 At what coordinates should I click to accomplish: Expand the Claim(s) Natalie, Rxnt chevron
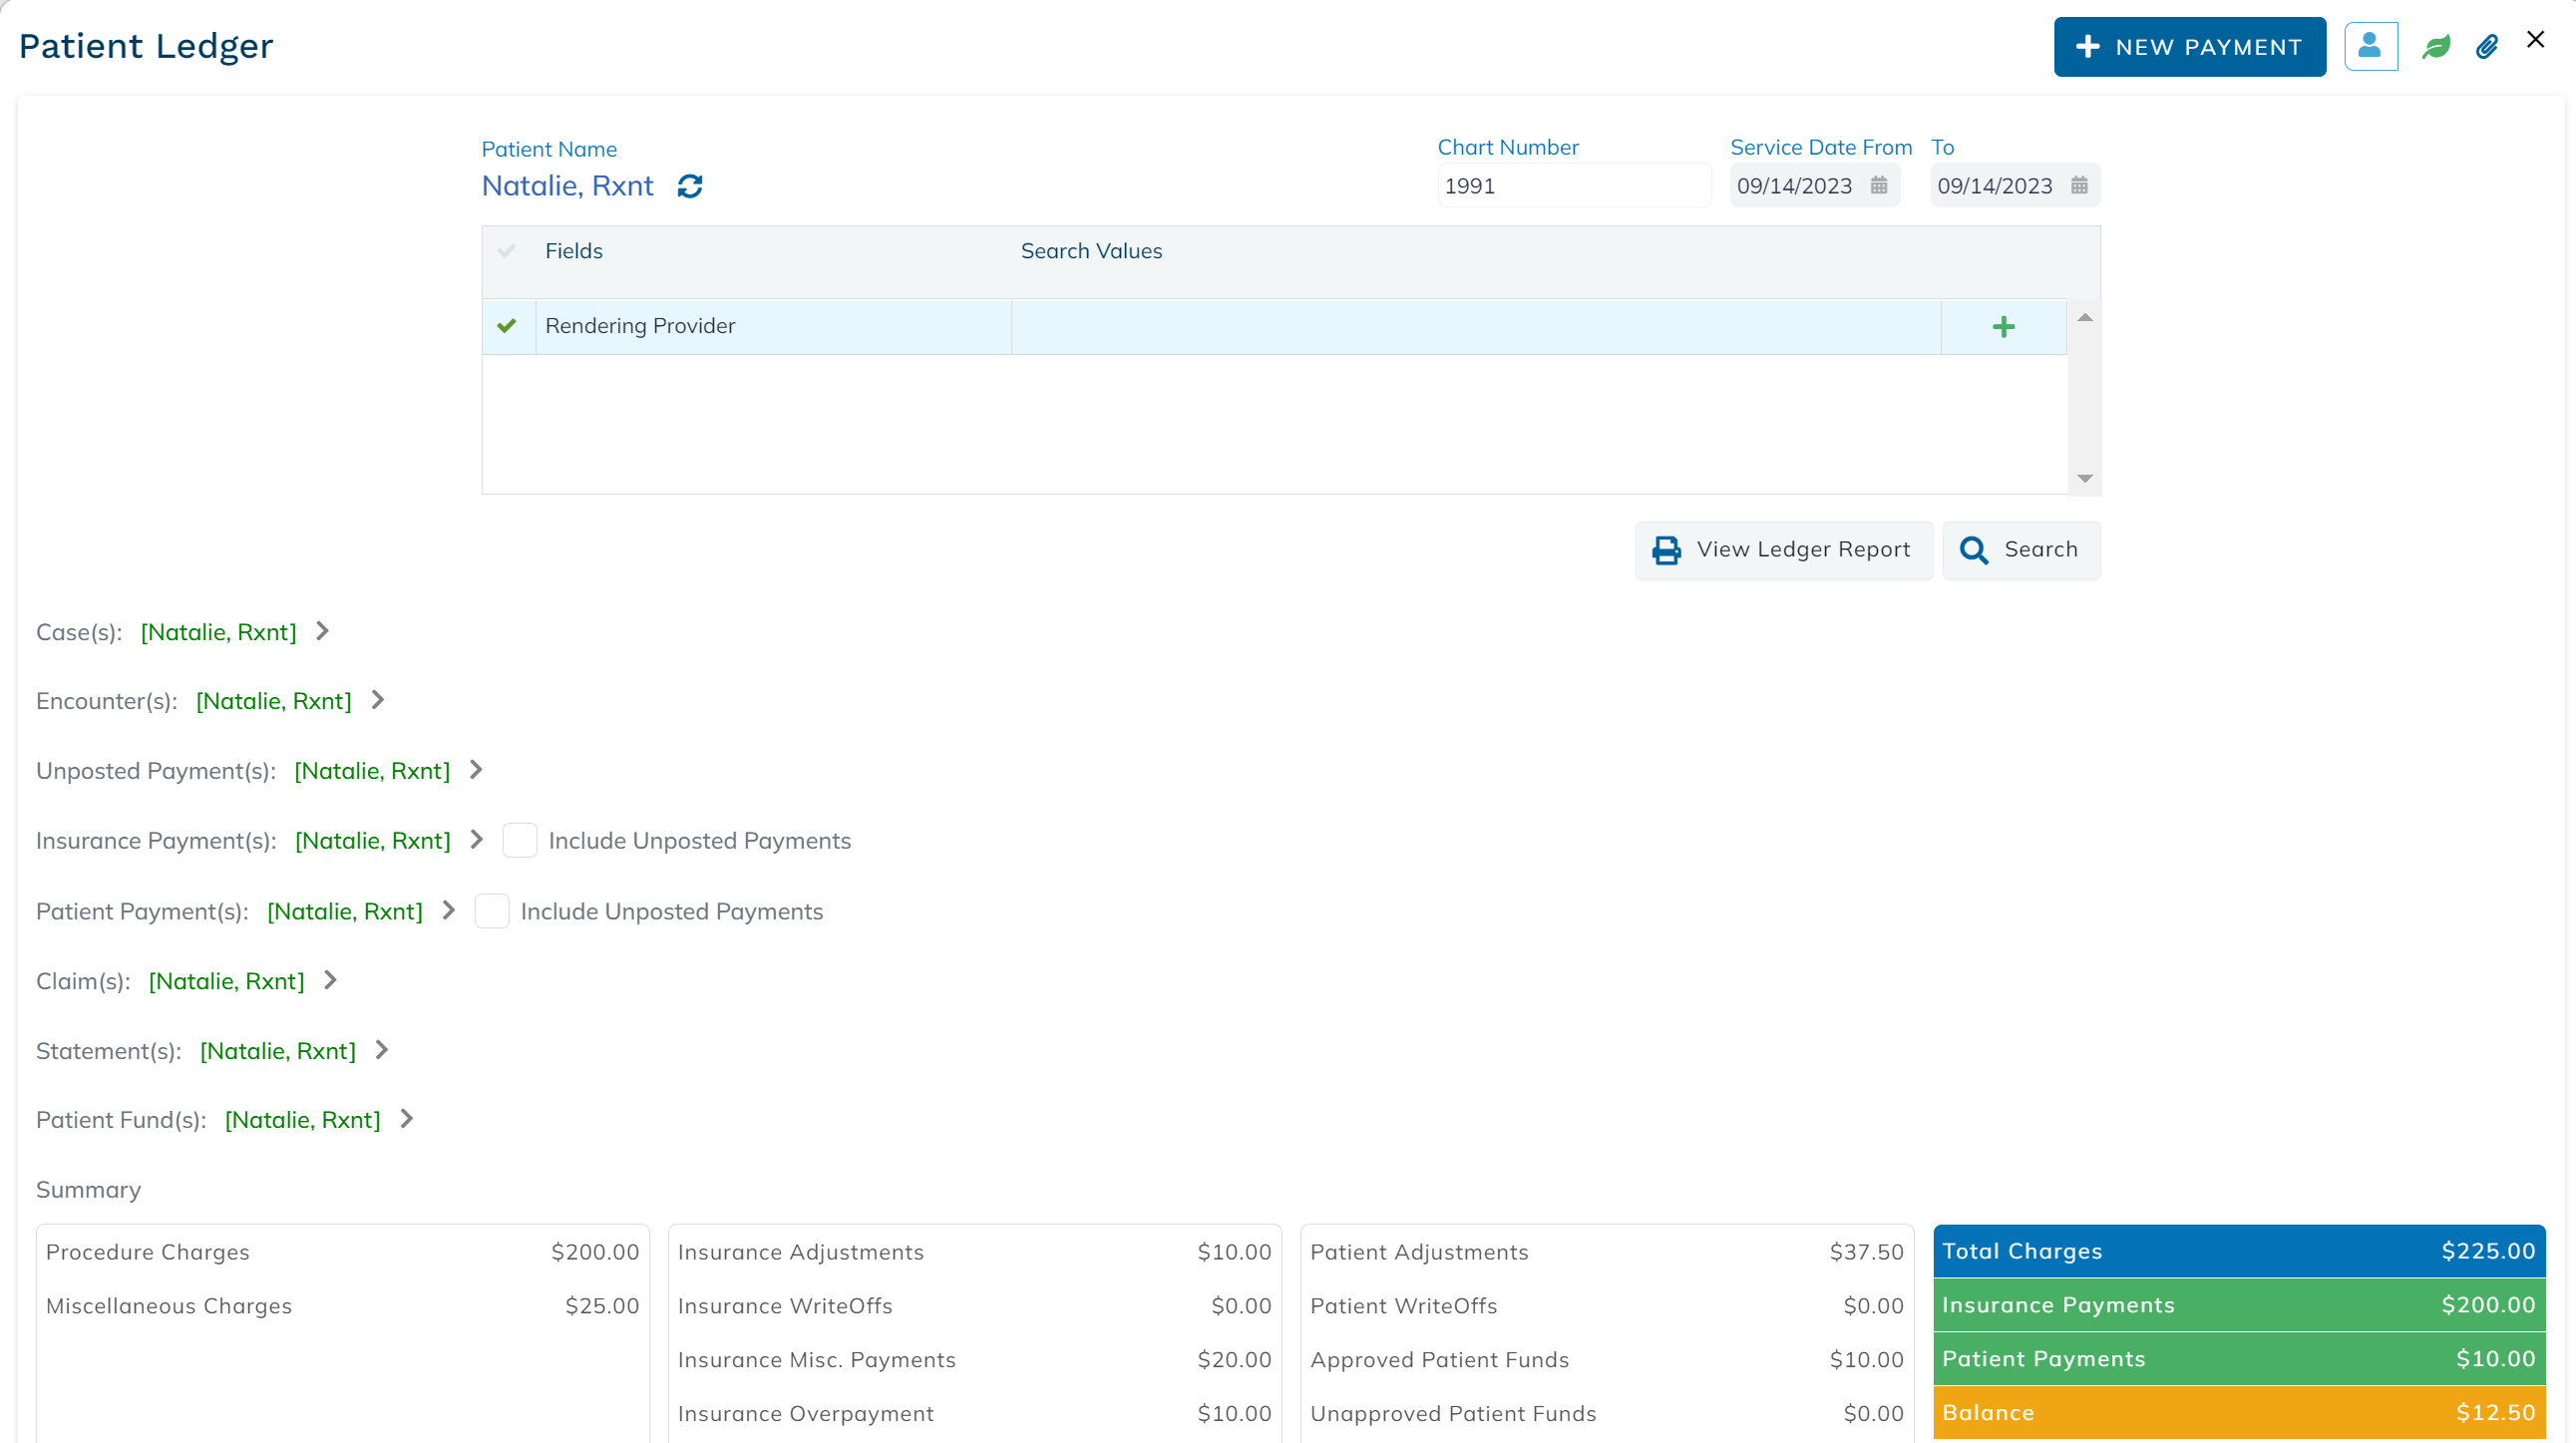tap(330, 980)
